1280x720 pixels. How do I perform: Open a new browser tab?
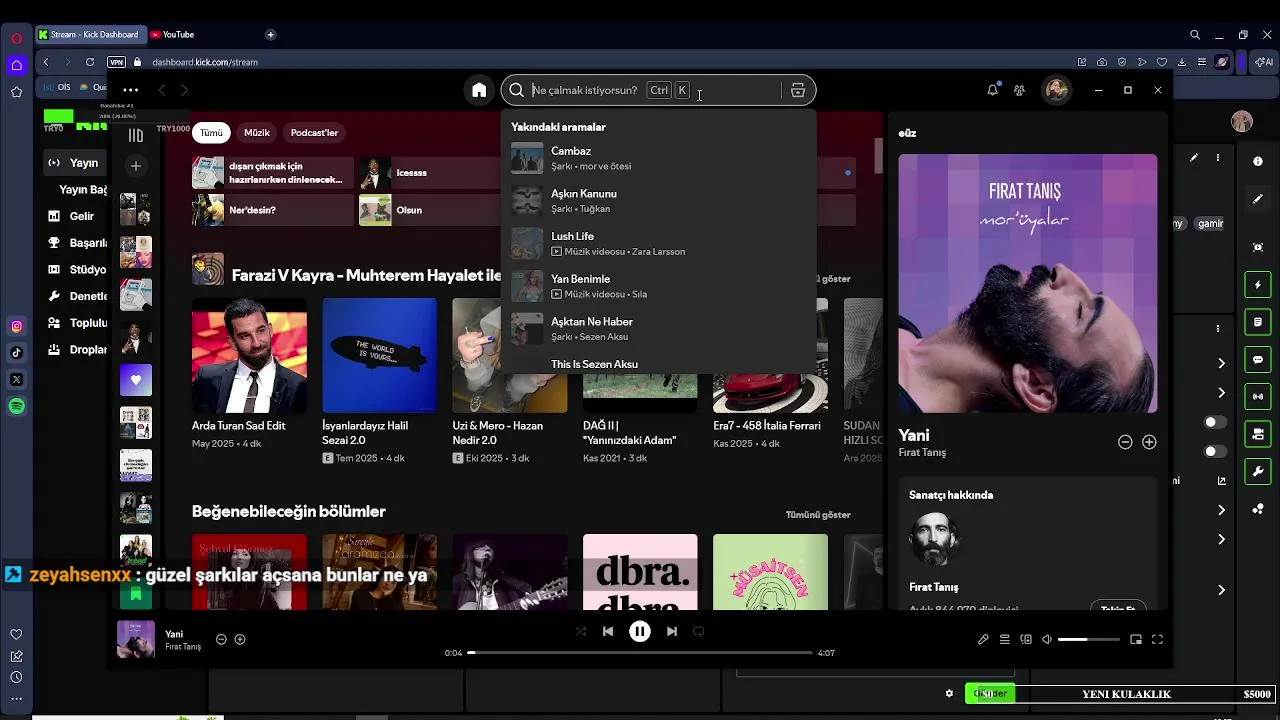click(270, 34)
